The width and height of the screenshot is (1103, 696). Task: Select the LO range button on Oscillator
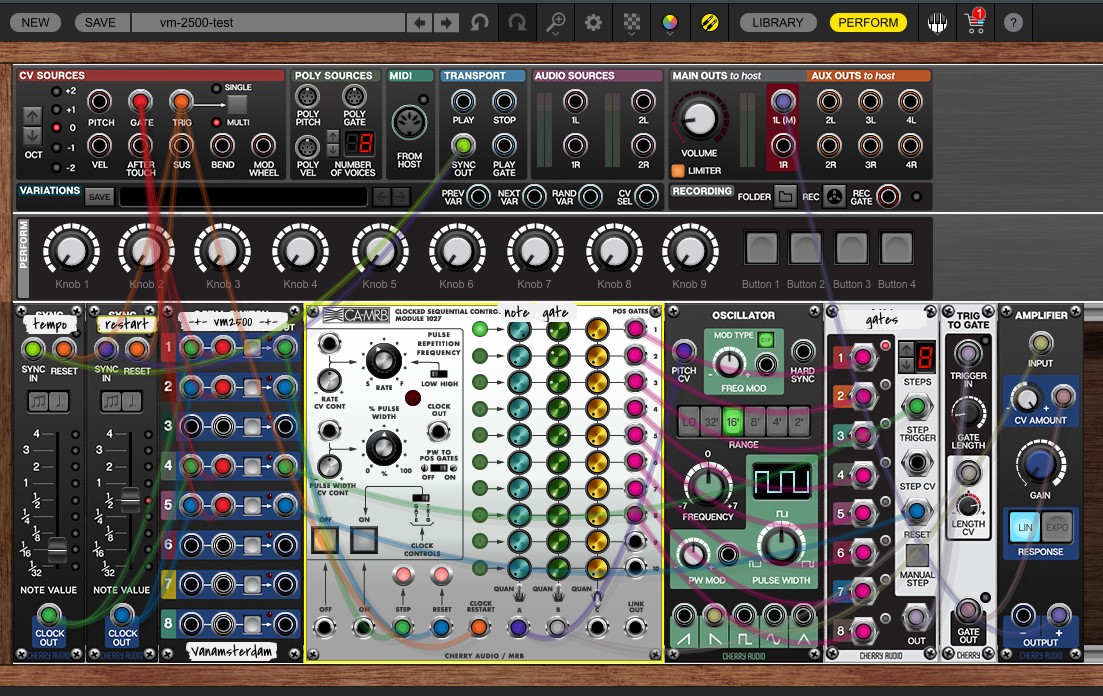[689, 422]
